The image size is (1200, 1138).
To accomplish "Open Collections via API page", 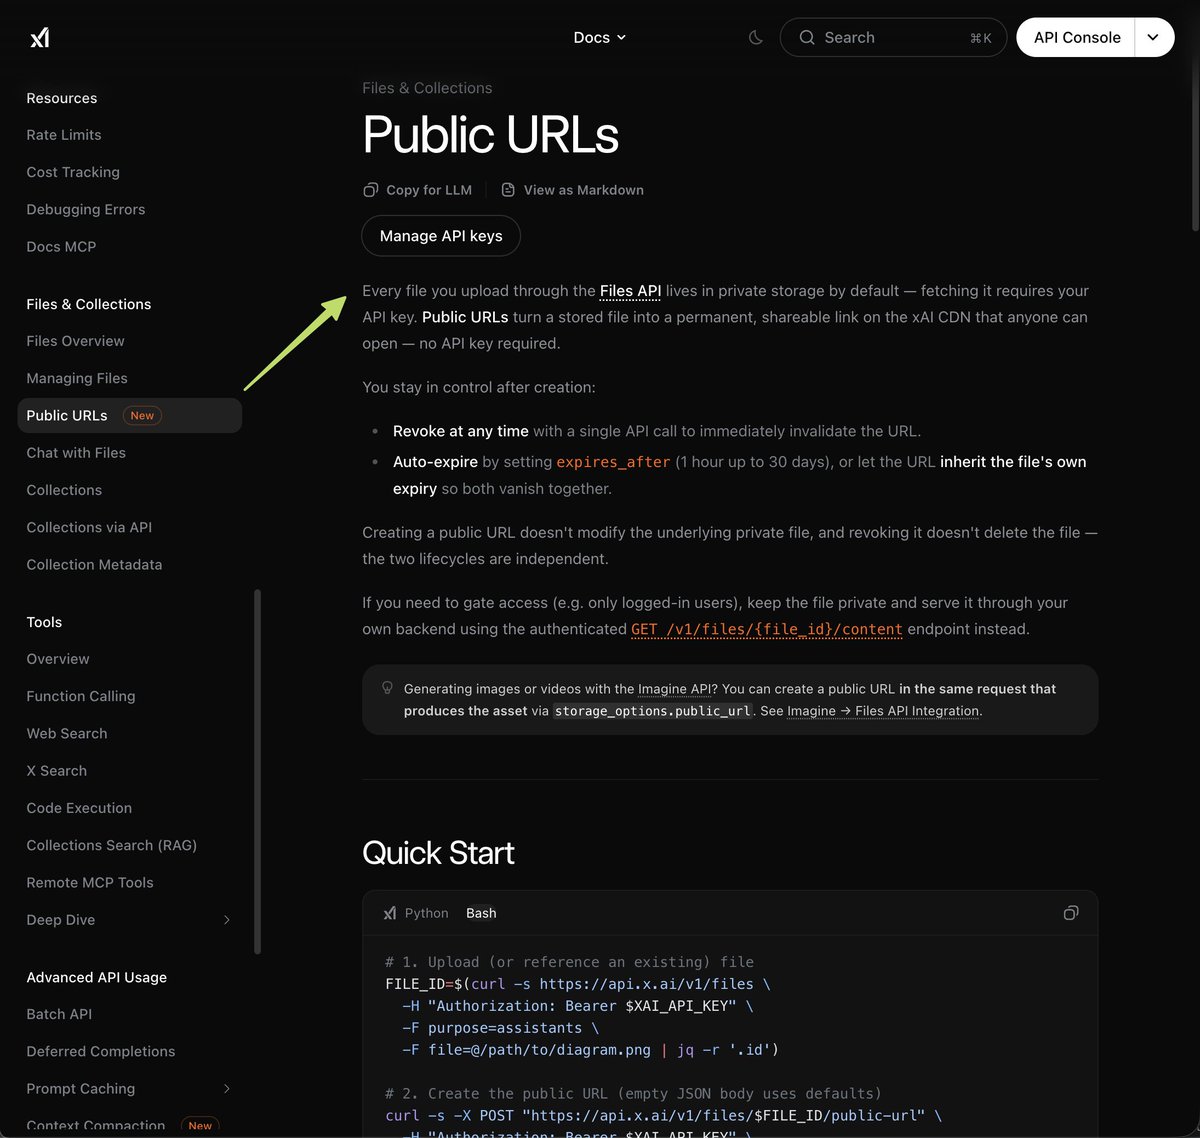I will click(x=89, y=527).
